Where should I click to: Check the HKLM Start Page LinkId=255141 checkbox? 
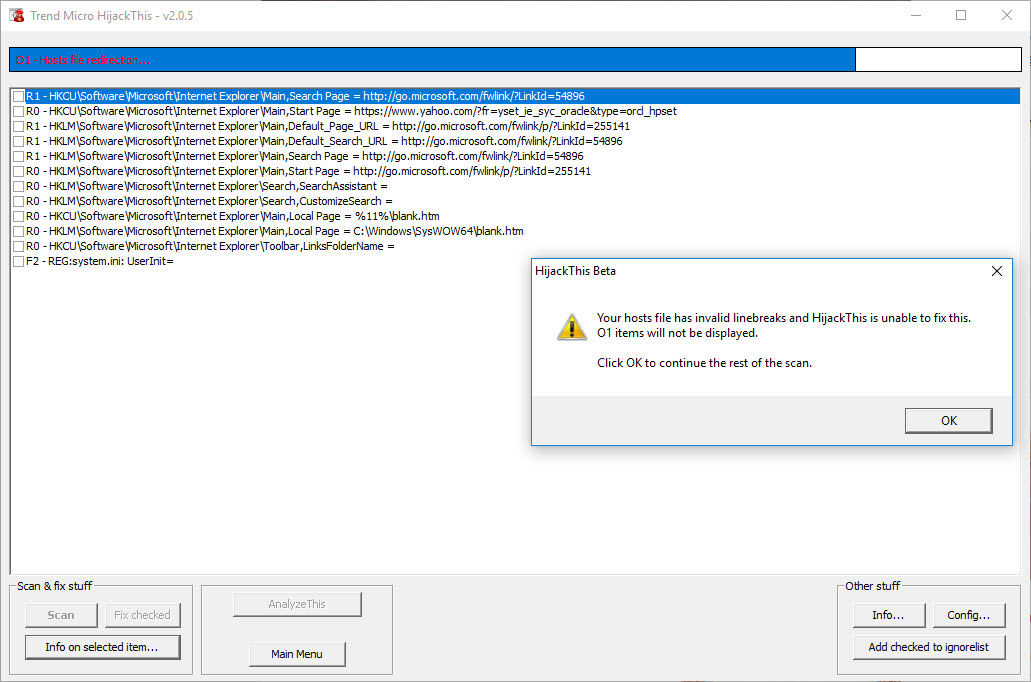coord(18,172)
